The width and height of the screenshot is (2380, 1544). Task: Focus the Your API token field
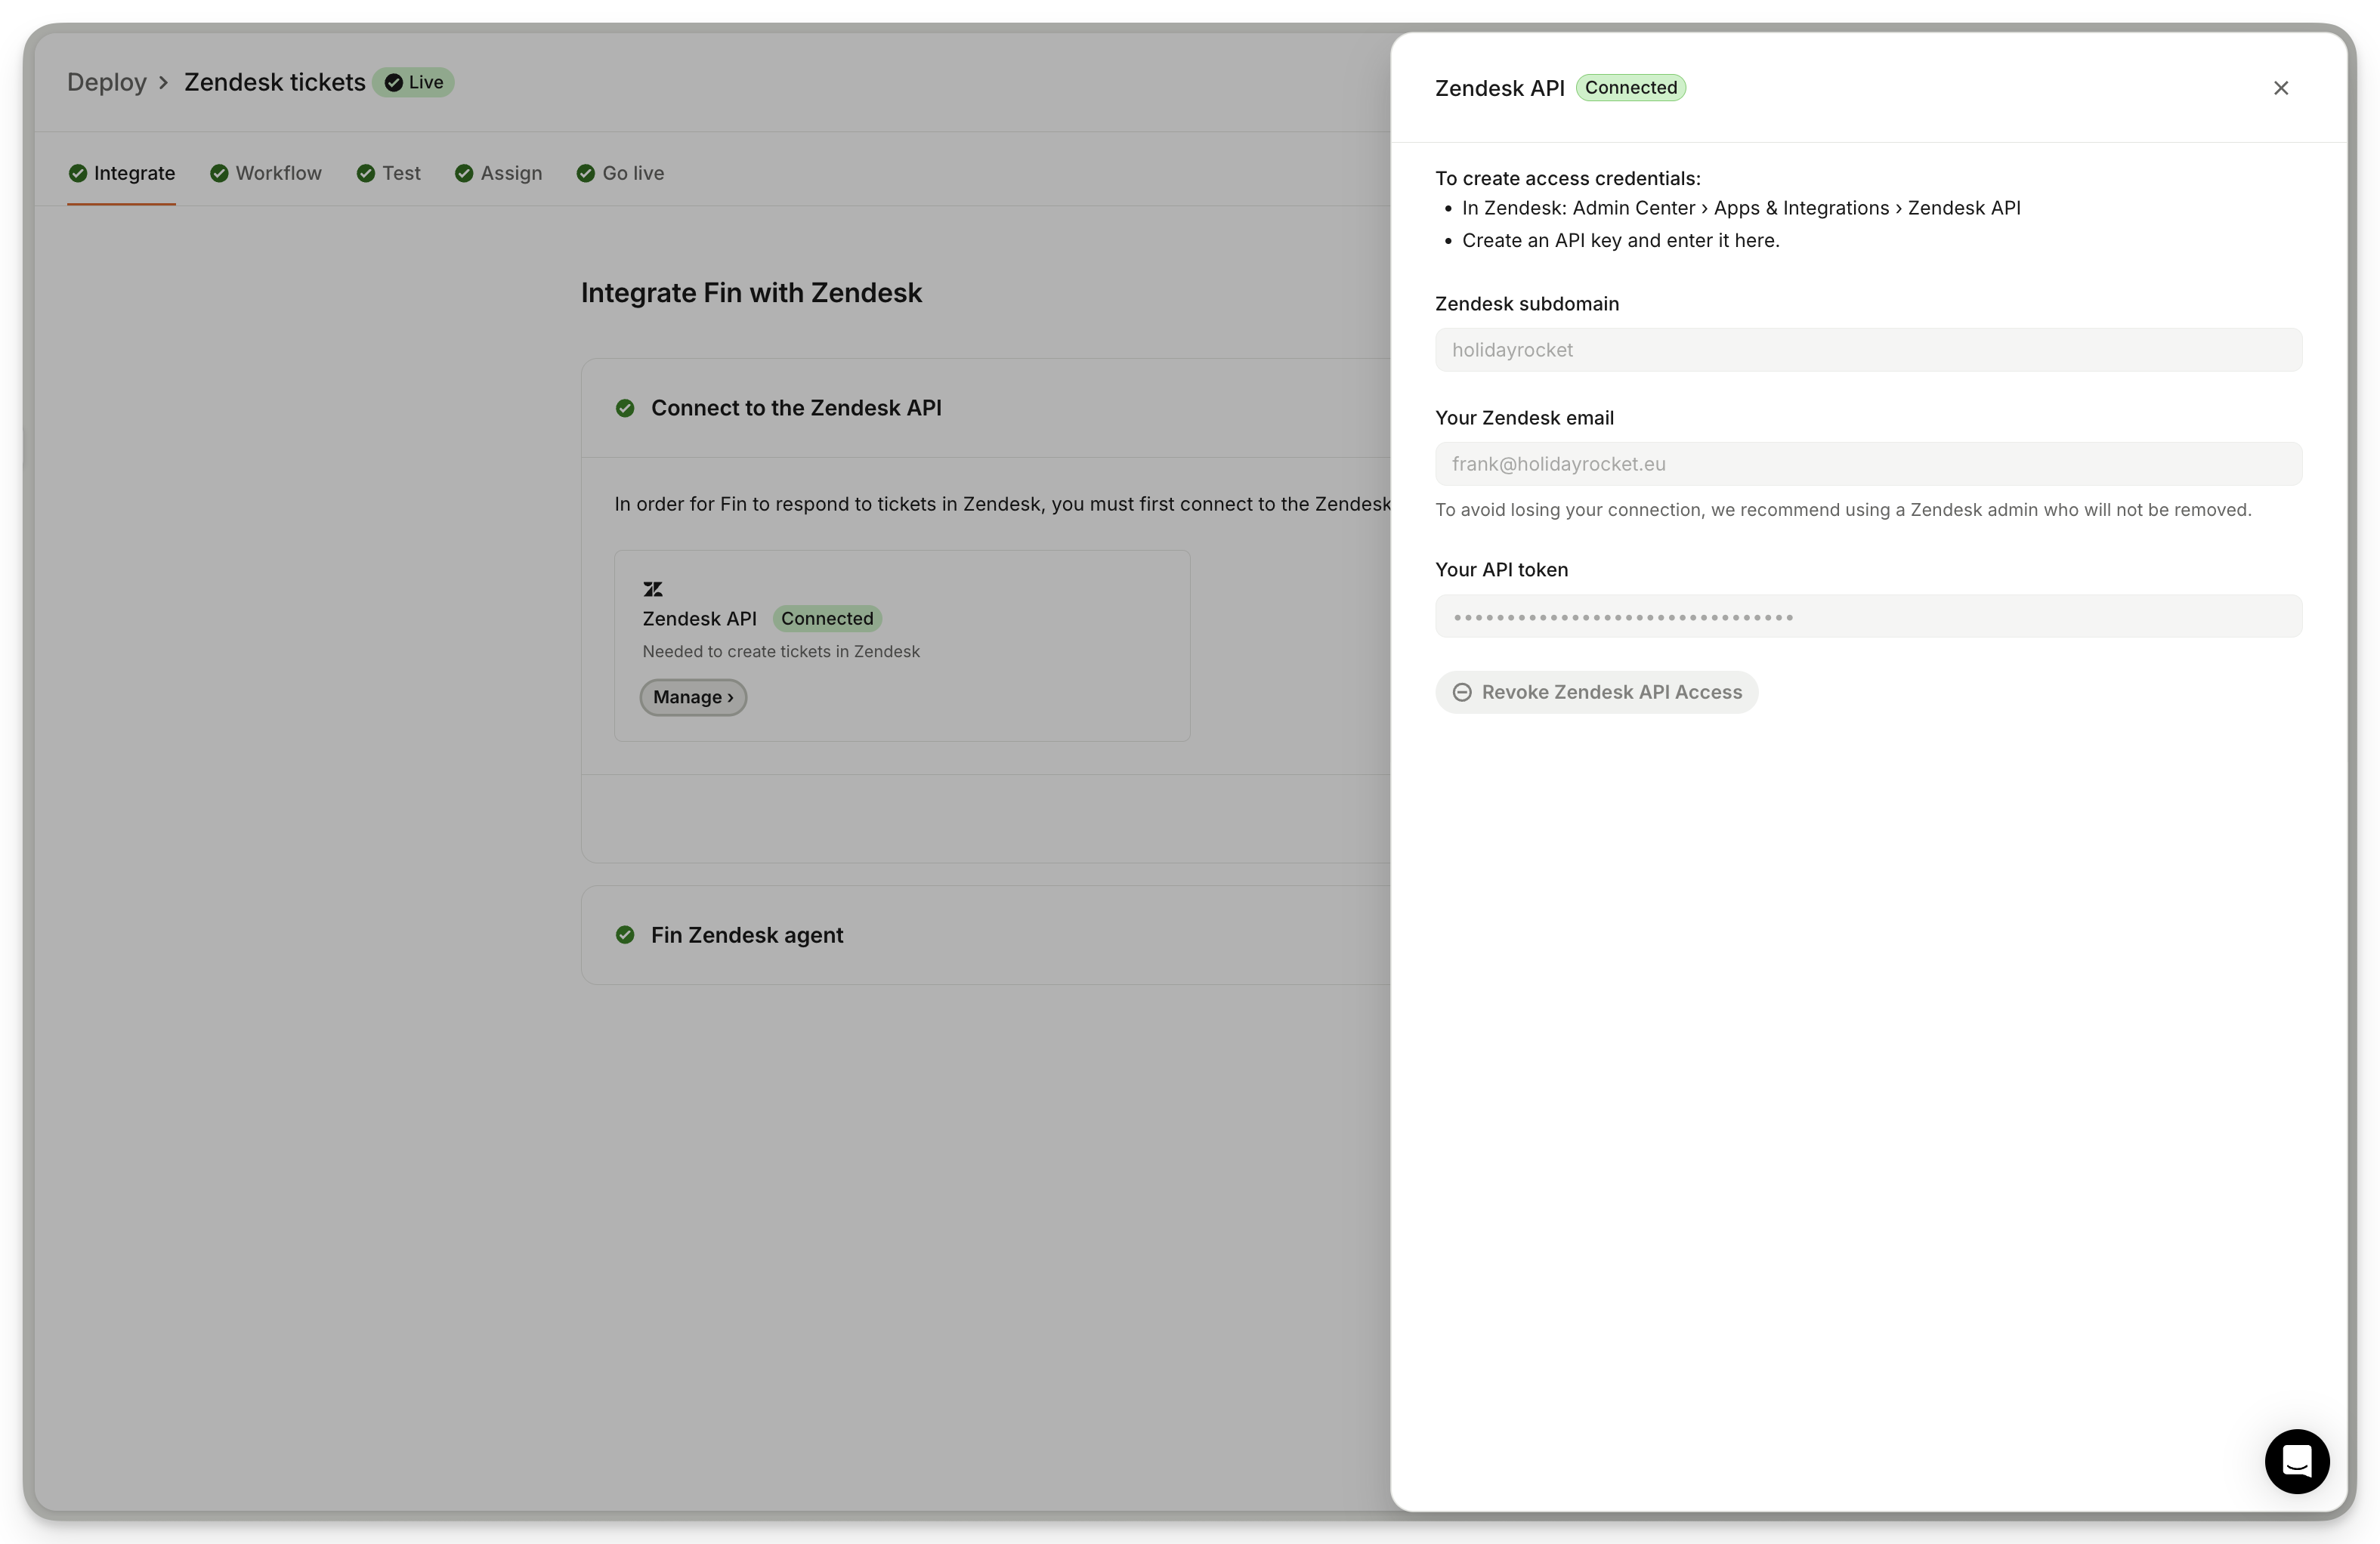click(1867, 616)
